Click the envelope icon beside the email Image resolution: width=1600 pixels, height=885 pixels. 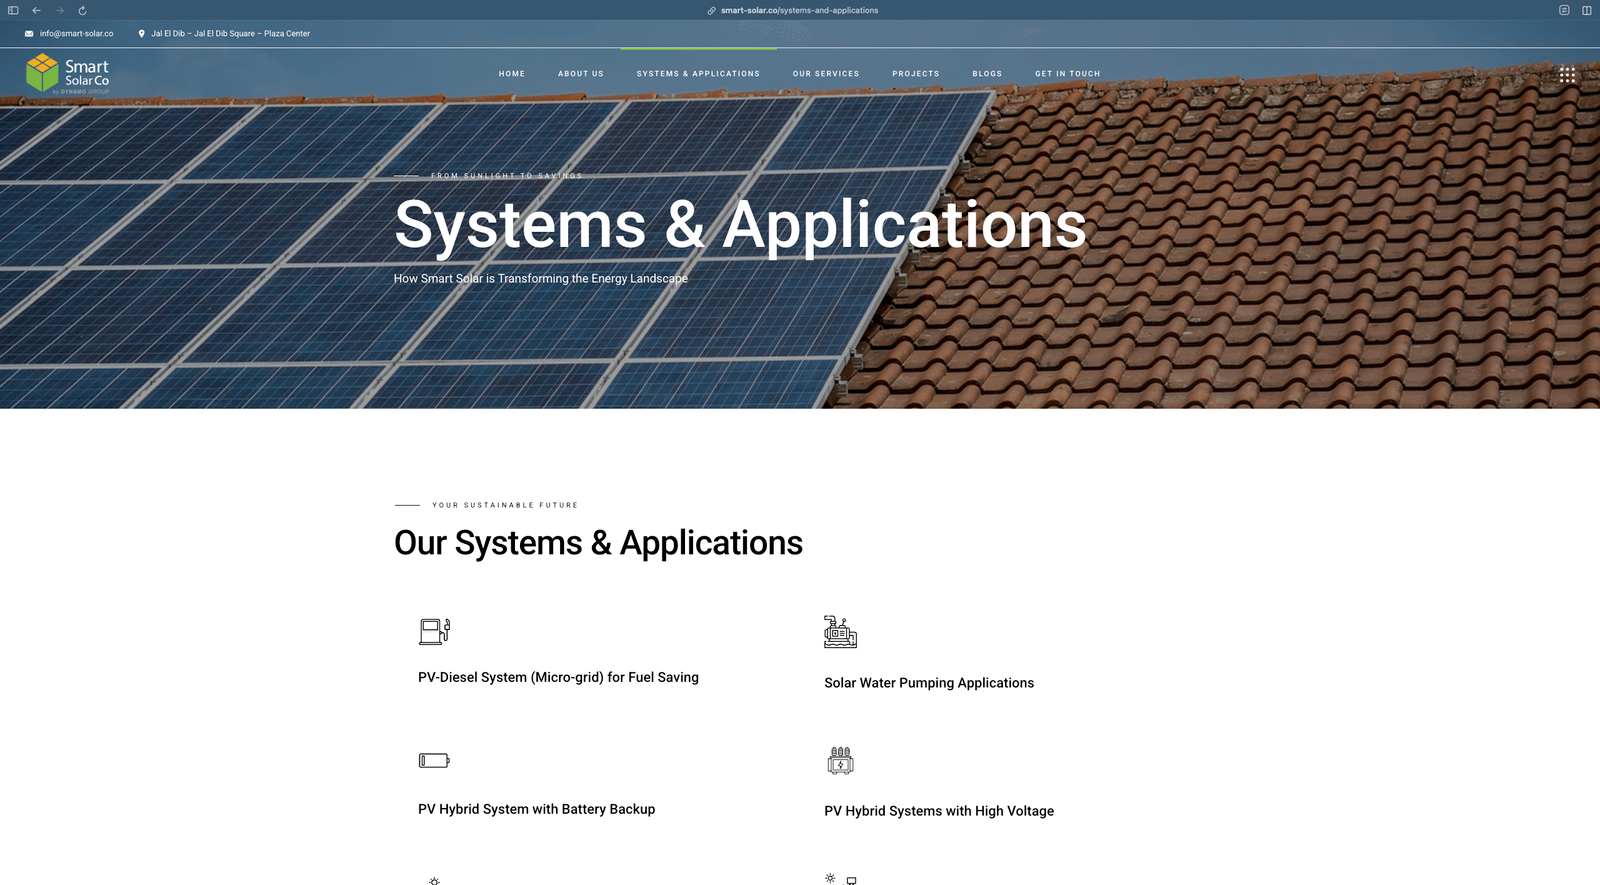pyautogui.click(x=29, y=34)
